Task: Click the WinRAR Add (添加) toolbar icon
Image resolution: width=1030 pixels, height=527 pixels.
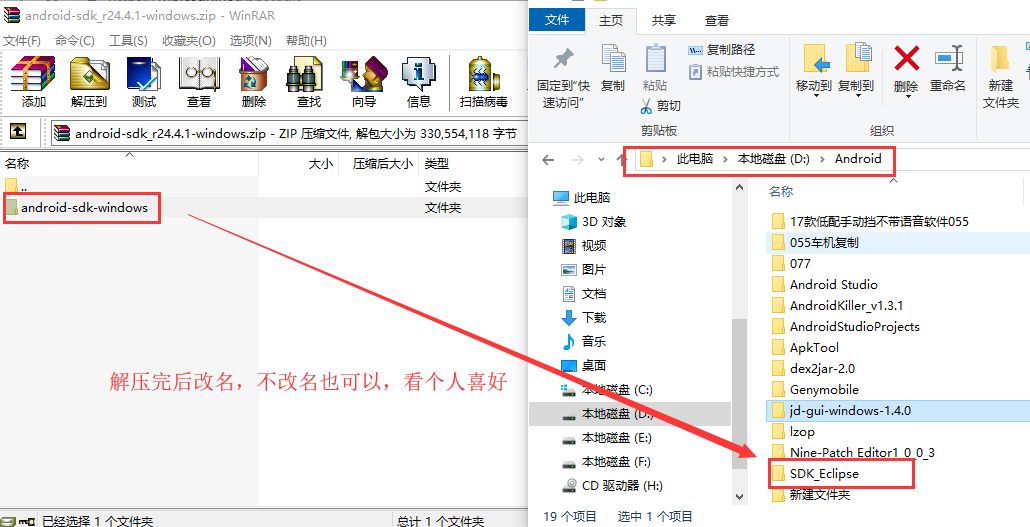Action: coord(34,74)
